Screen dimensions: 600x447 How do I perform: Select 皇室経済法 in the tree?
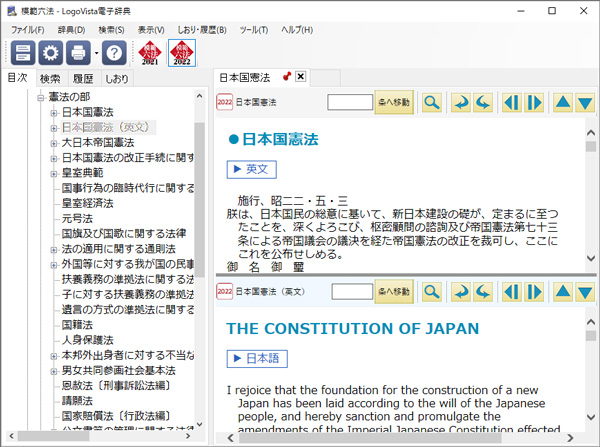point(88,203)
